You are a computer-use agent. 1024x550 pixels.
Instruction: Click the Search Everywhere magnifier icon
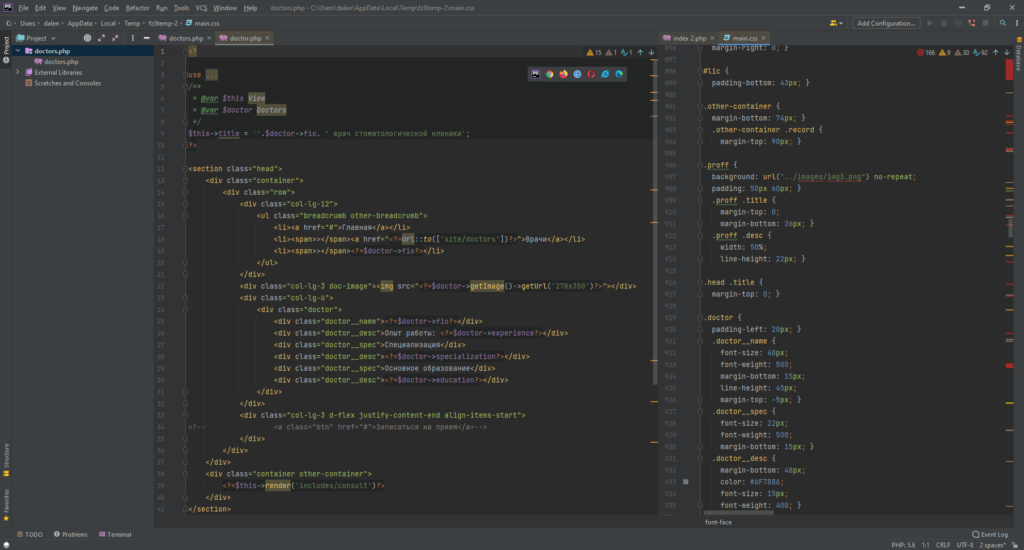(1003, 23)
